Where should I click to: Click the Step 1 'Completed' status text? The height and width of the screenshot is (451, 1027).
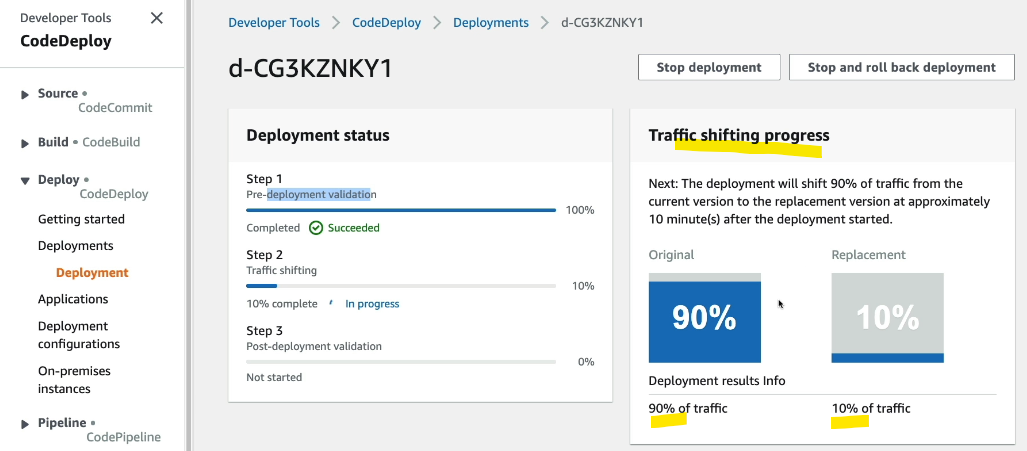pyautogui.click(x=272, y=228)
